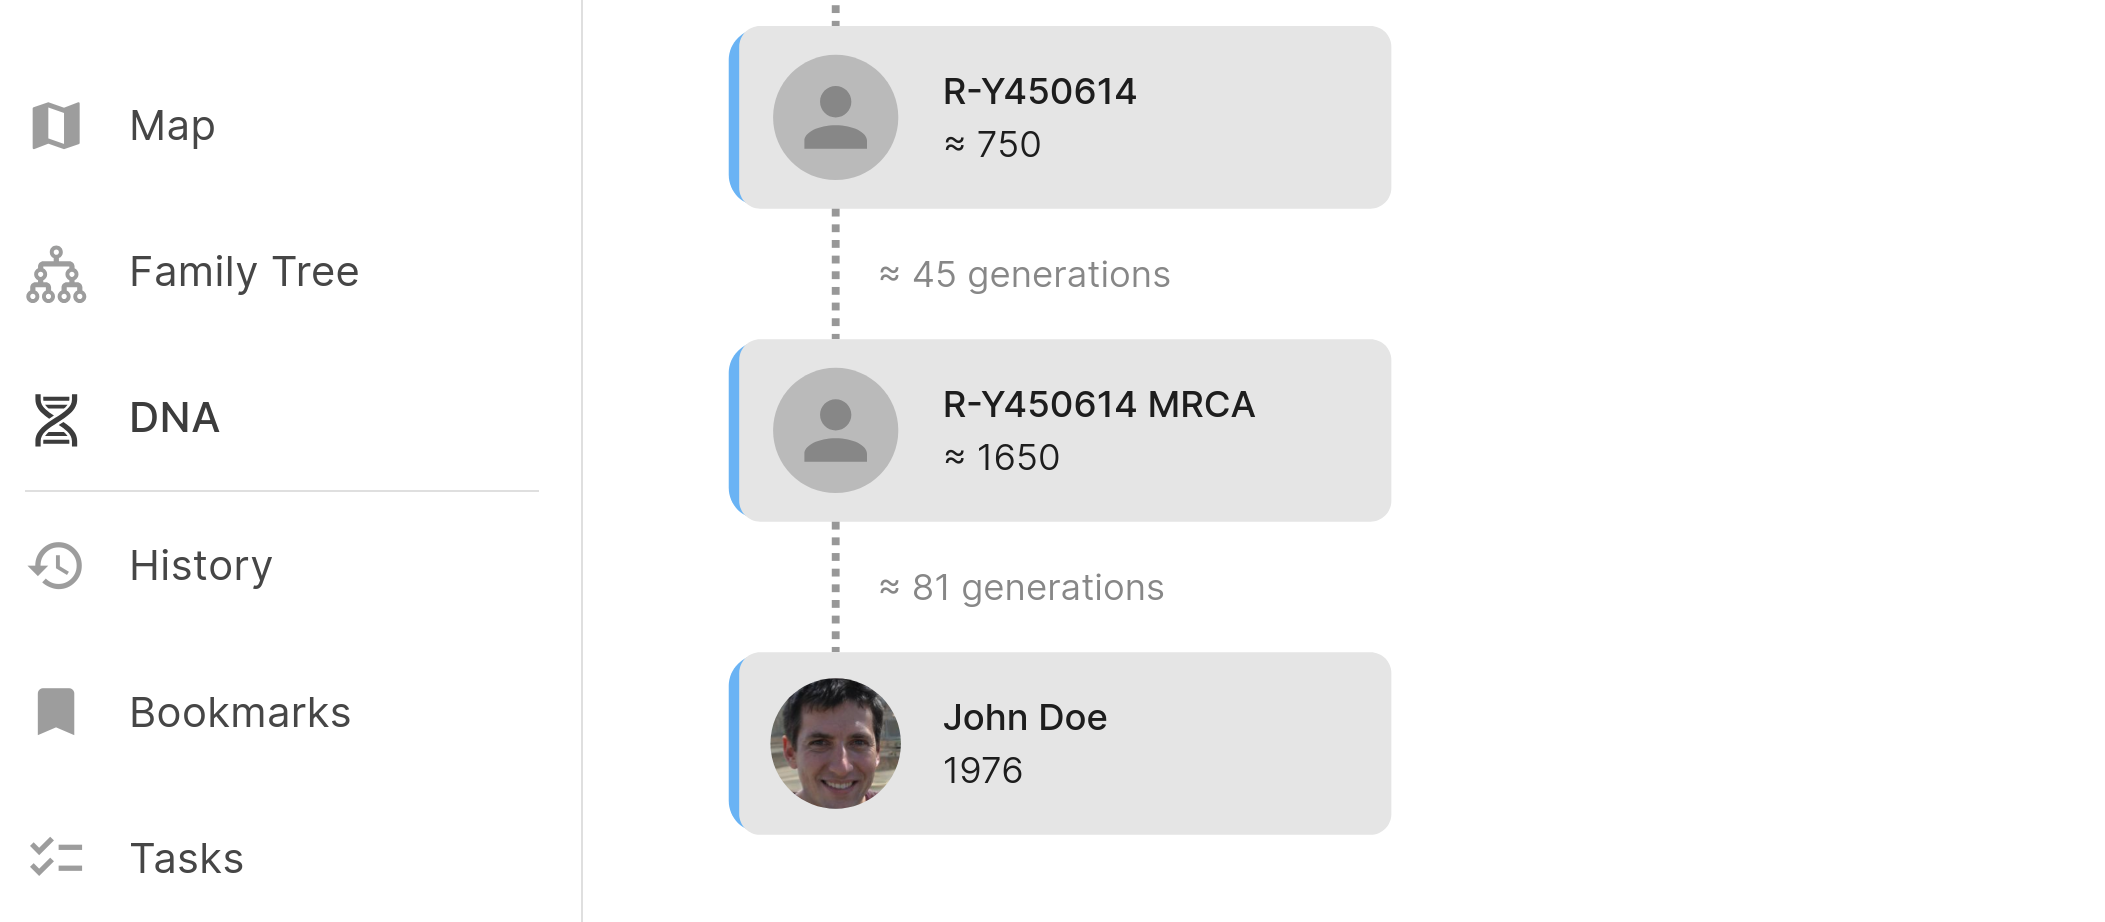Go to the History page
This screenshot has height=922, width=2105.
pos(201,566)
